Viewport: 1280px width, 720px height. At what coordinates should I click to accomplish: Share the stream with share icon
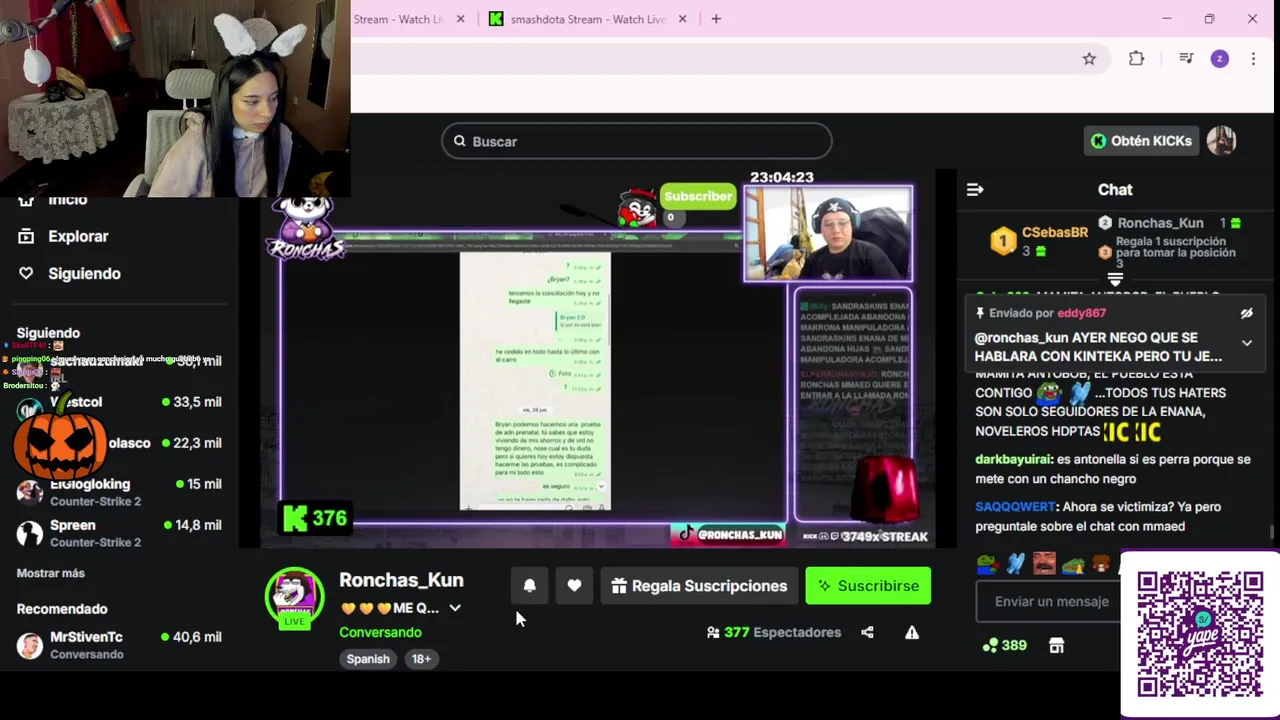click(867, 632)
